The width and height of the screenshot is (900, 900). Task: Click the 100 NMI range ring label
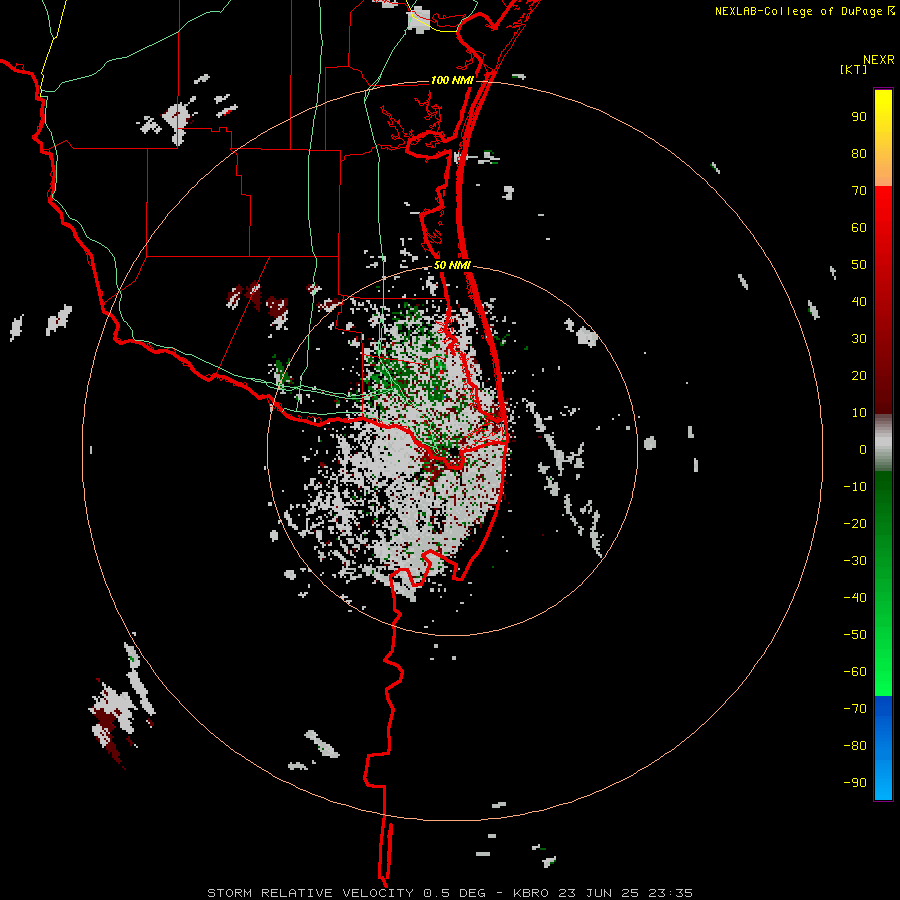click(x=452, y=80)
